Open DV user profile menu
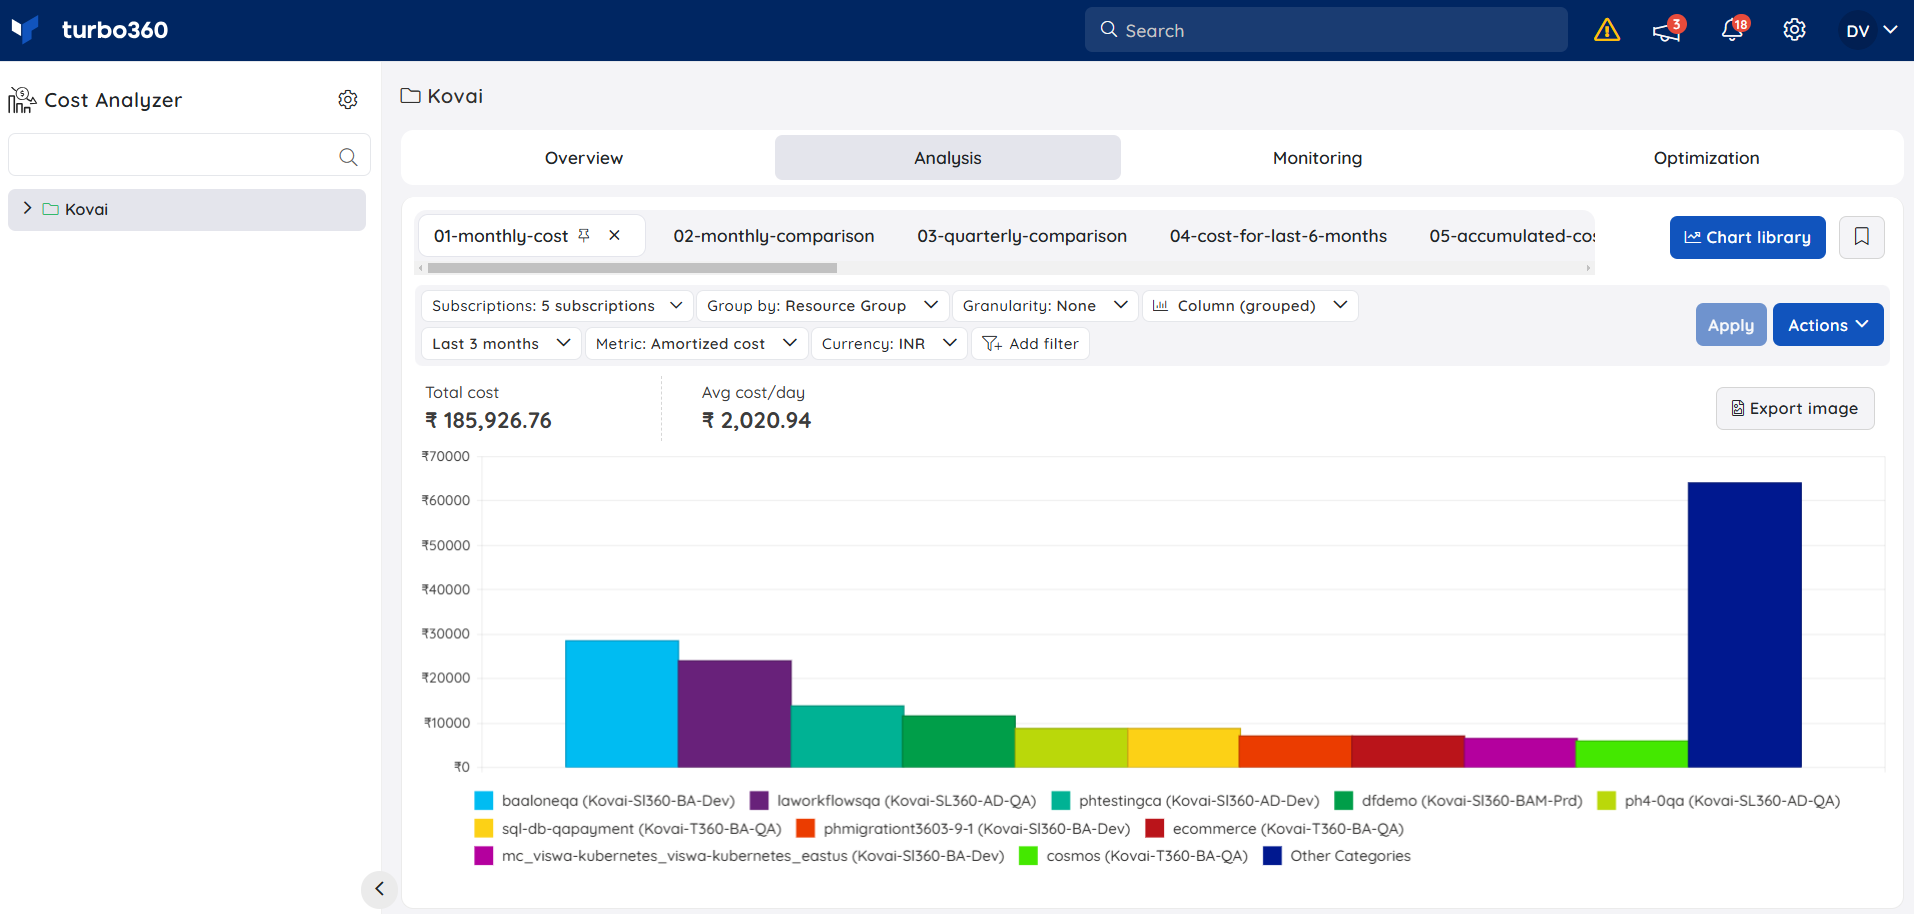Viewport: 1914px width, 914px height. [1871, 30]
